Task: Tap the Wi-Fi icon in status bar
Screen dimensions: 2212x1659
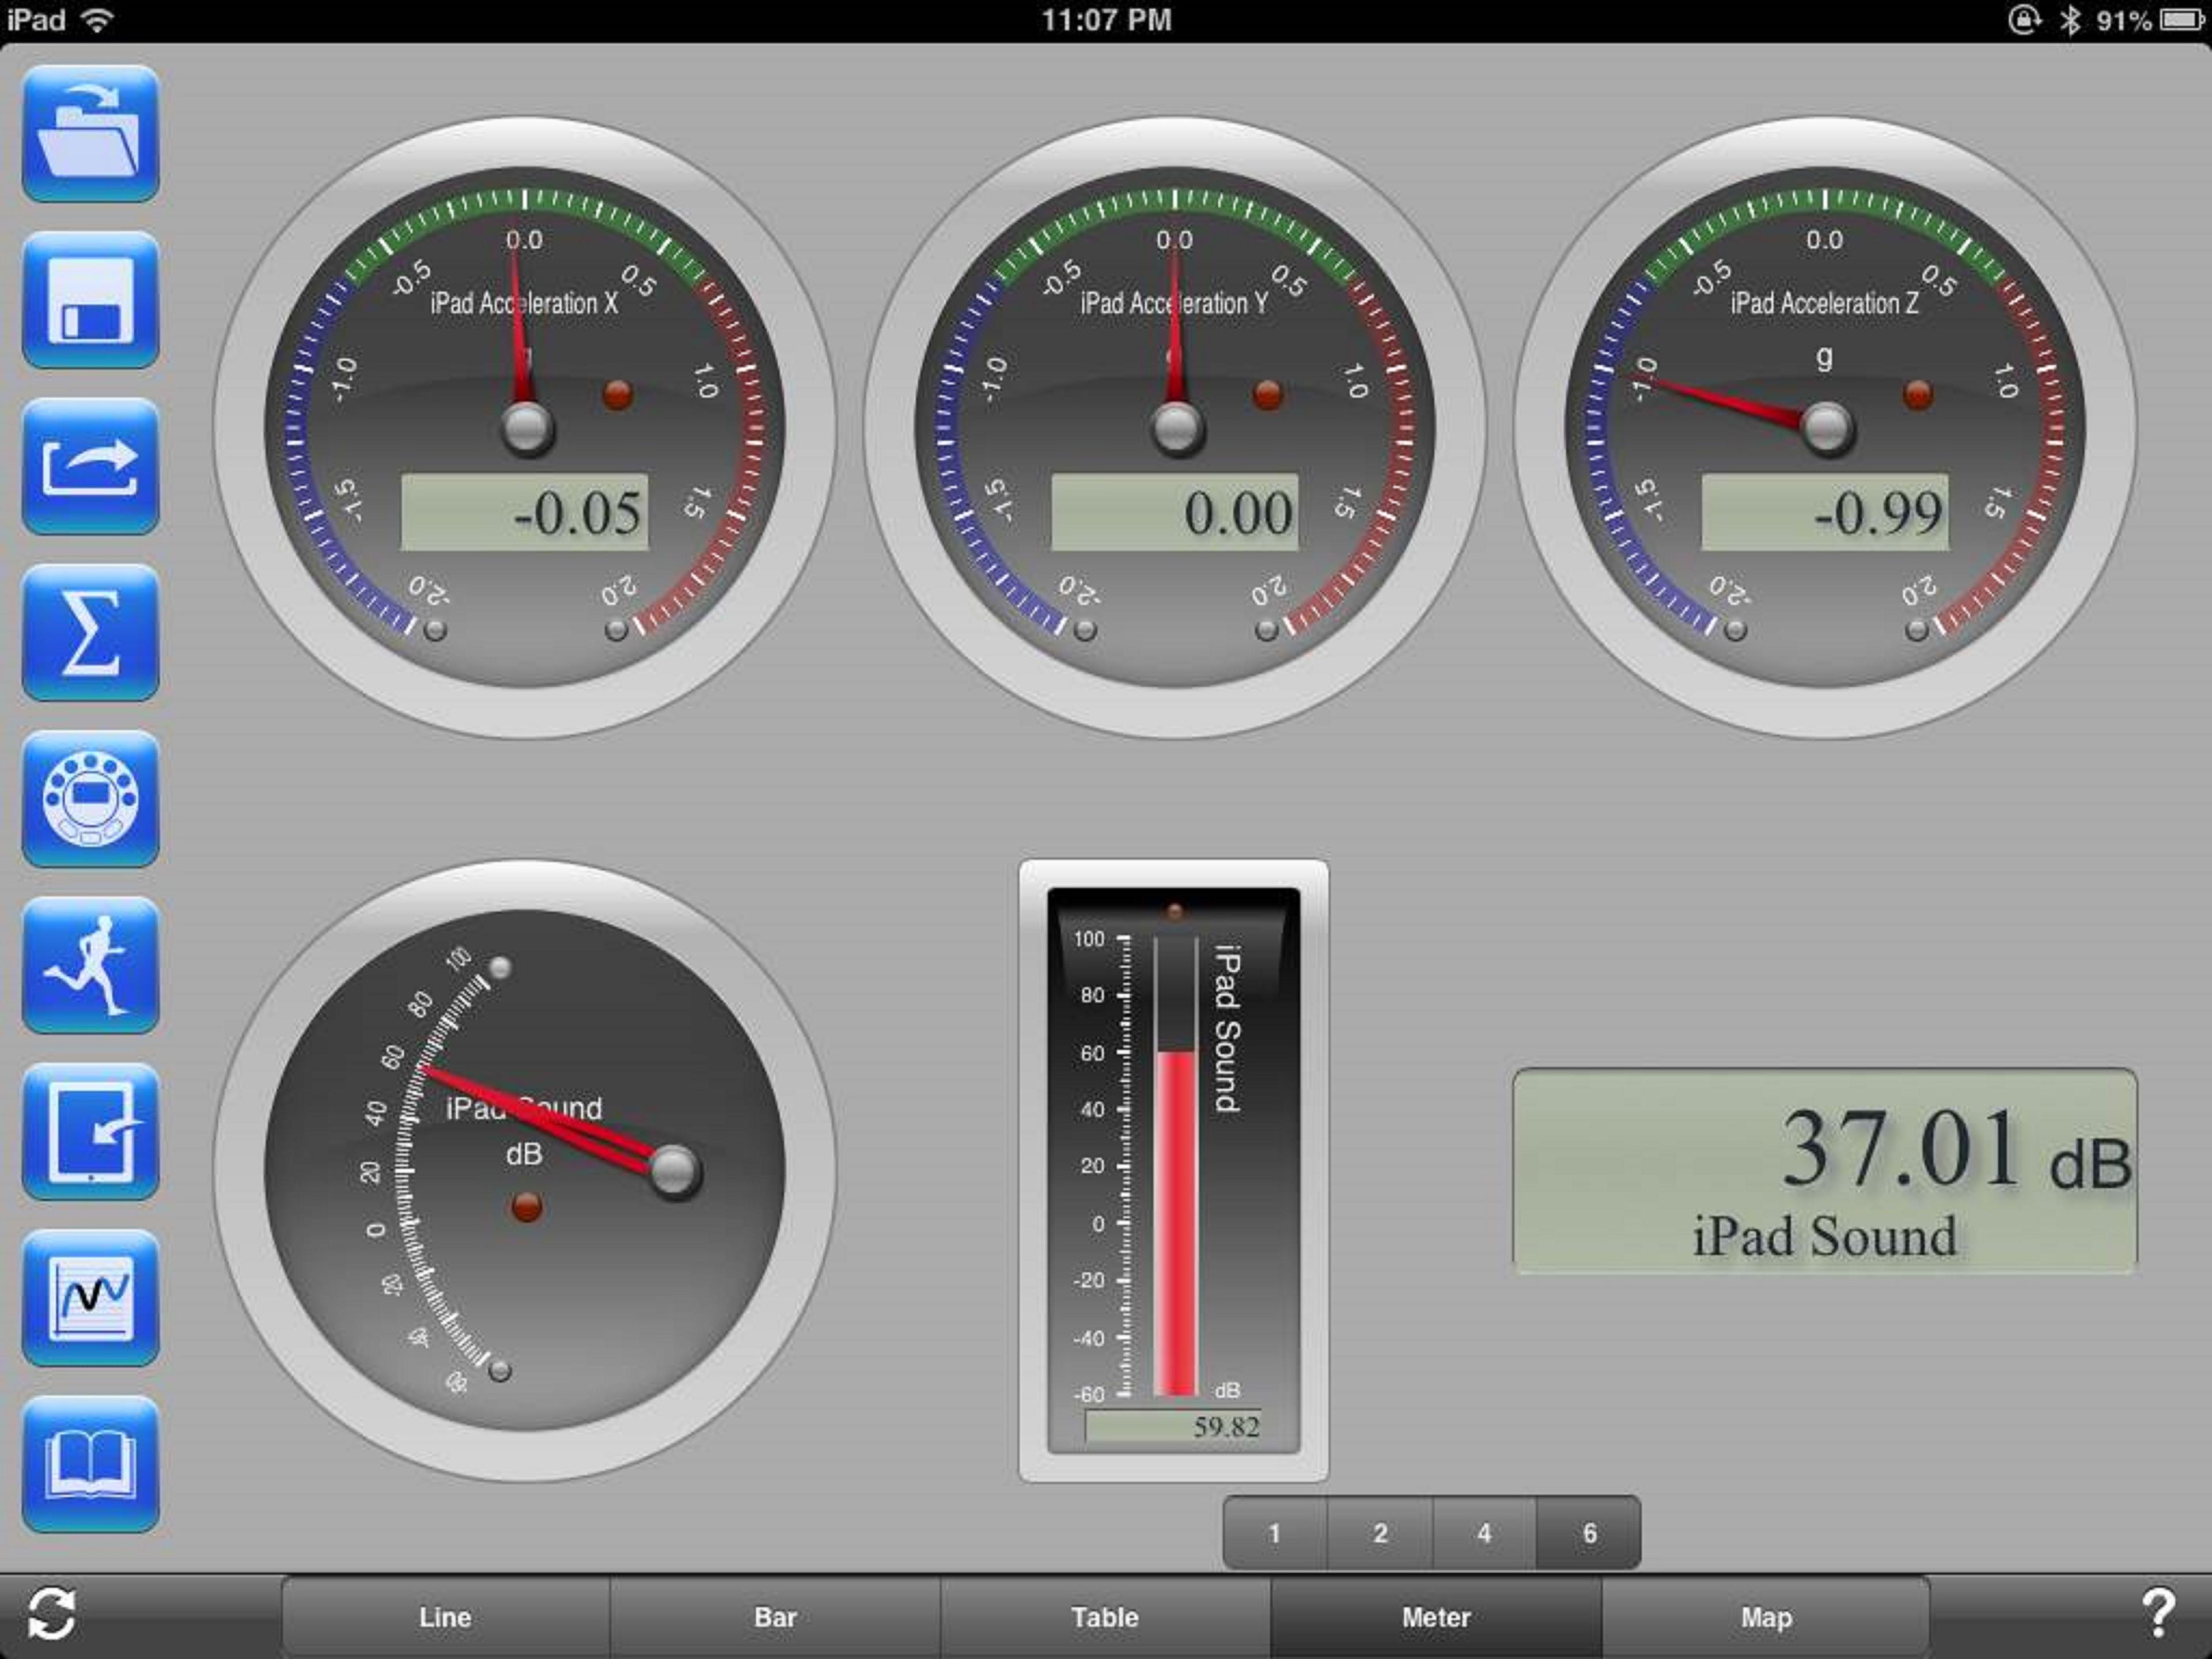Action: tap(97, 19)
